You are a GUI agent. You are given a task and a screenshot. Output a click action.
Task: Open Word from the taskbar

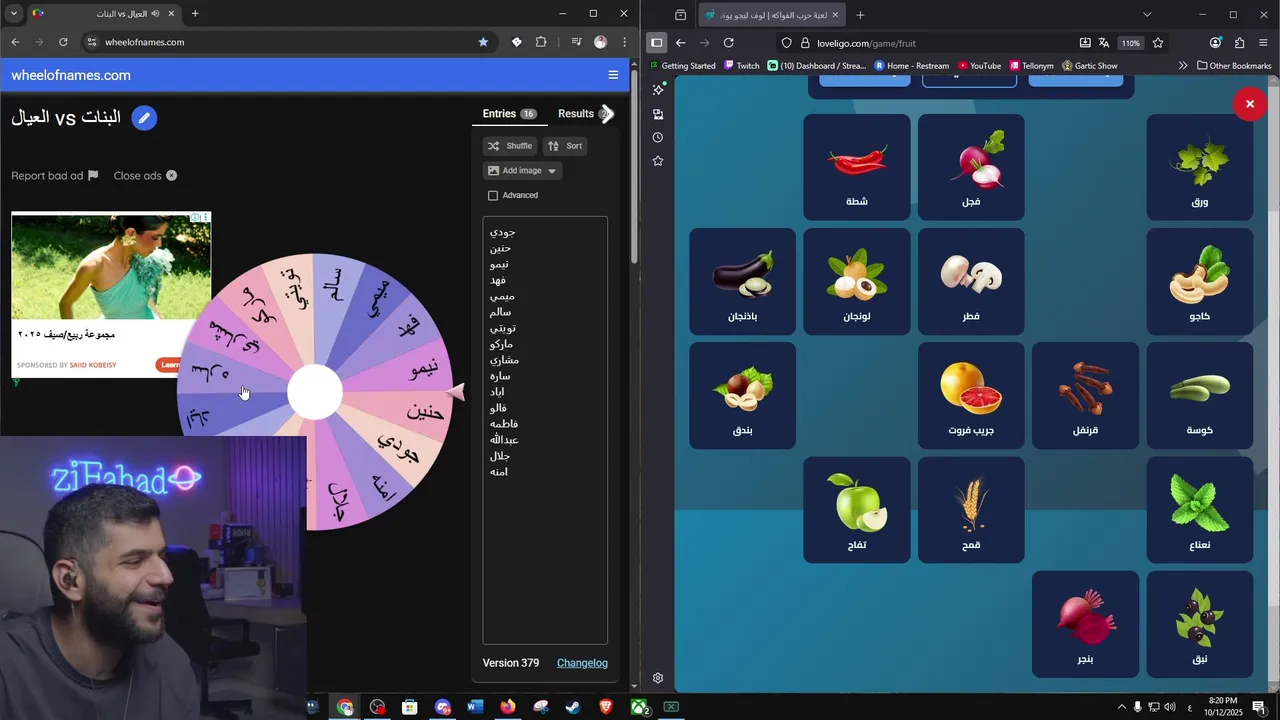click(475, 707)
